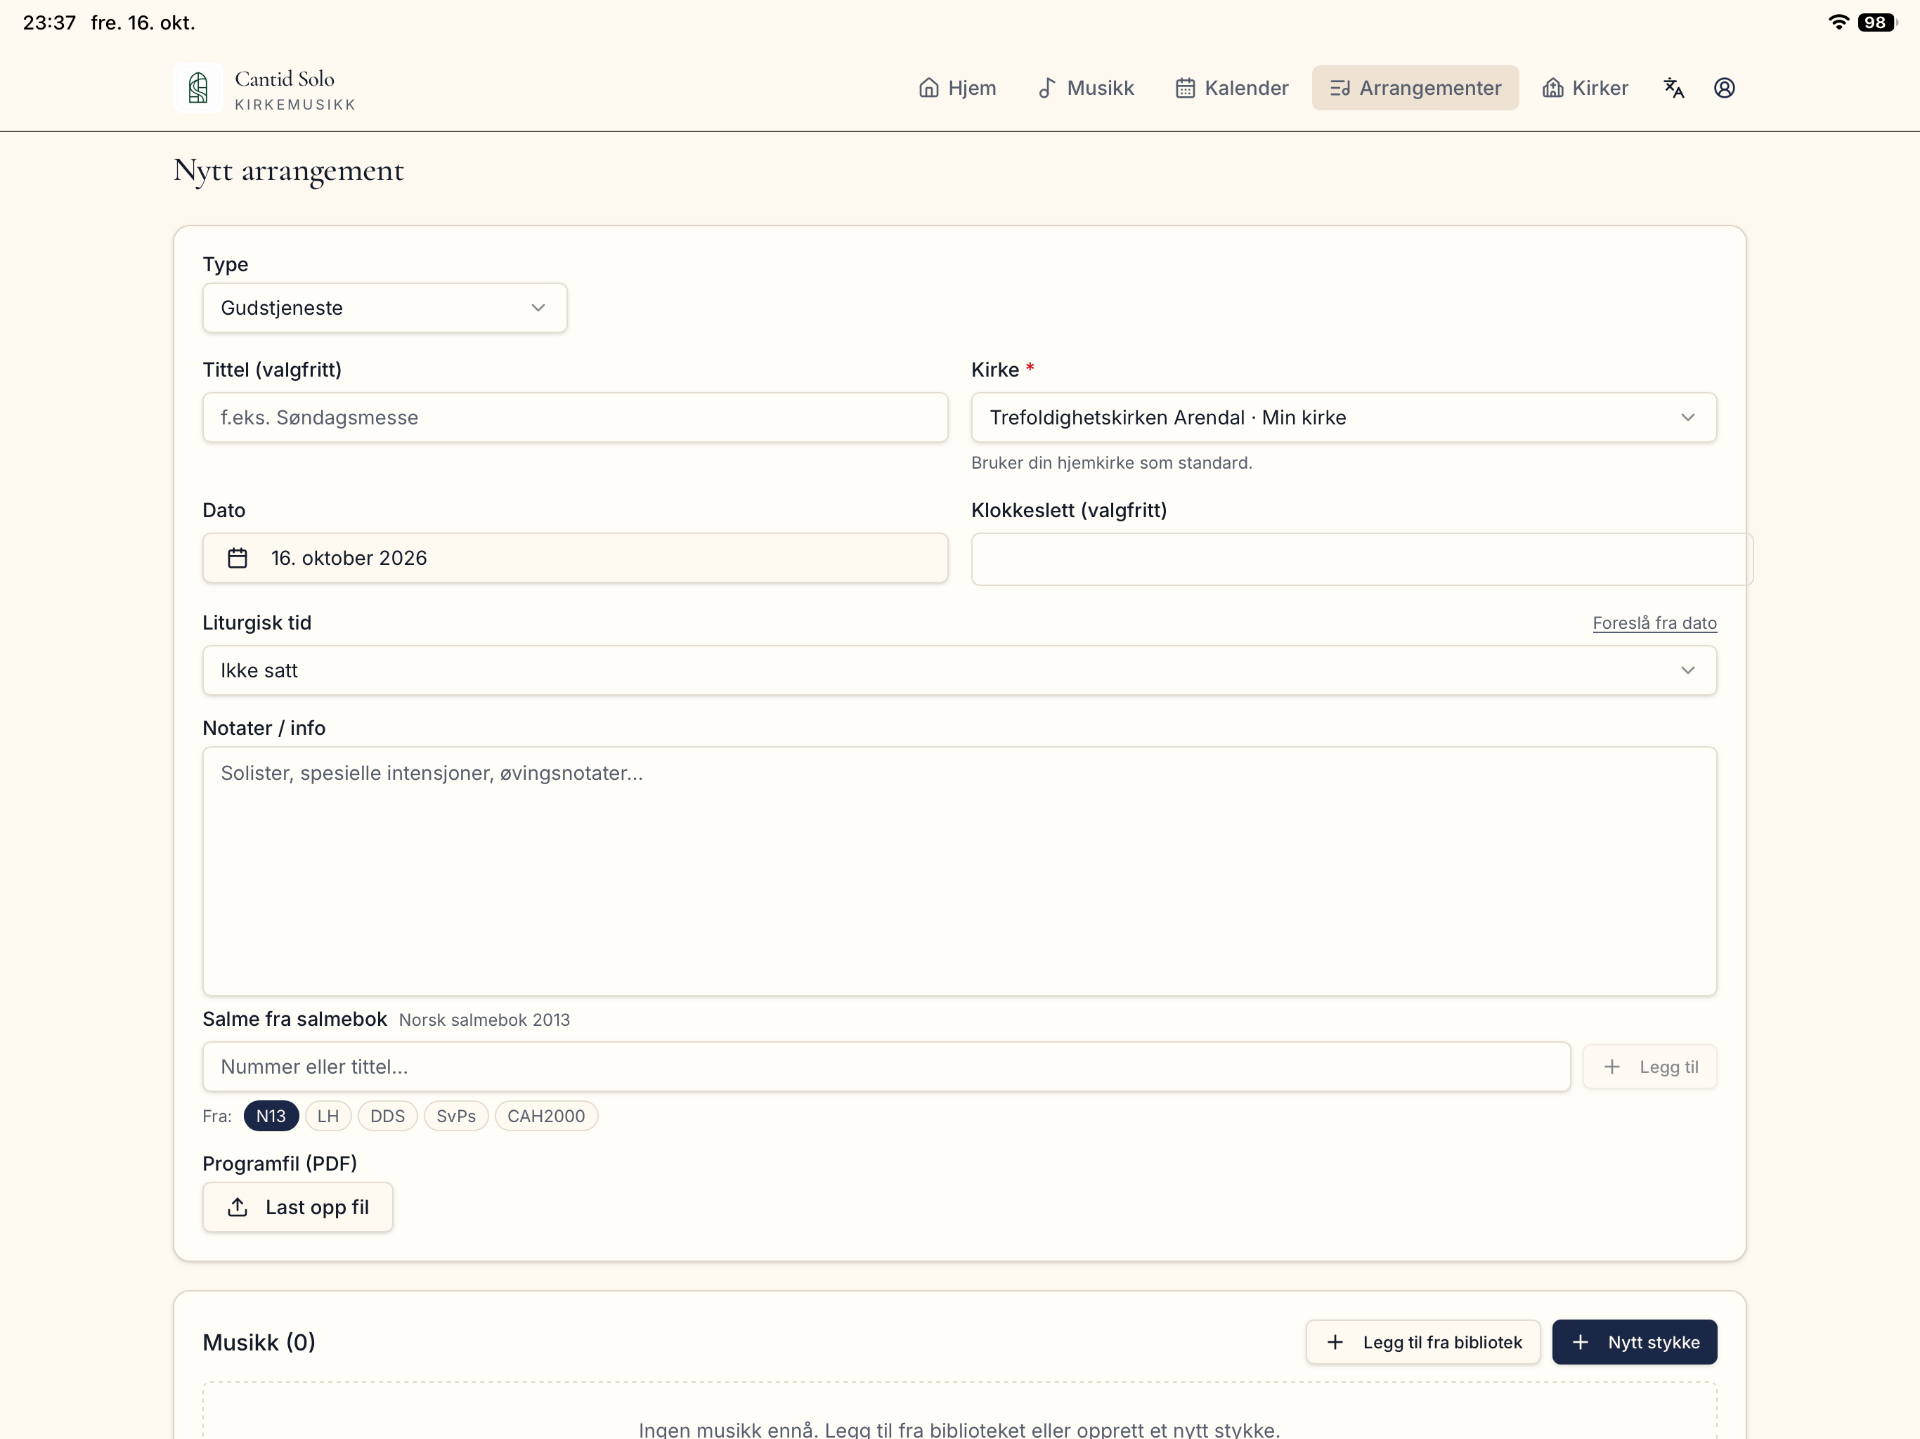Click the Norsk salmebok 2013 label
This screenshot has width=1920, height=1439.
pos(484,1020)
